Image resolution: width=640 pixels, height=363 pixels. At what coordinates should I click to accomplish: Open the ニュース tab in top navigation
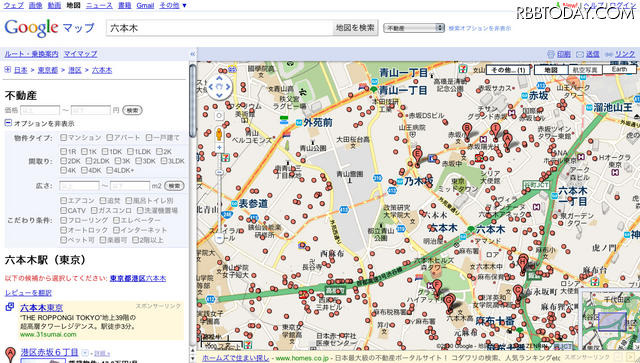click(x=99, y=5)
